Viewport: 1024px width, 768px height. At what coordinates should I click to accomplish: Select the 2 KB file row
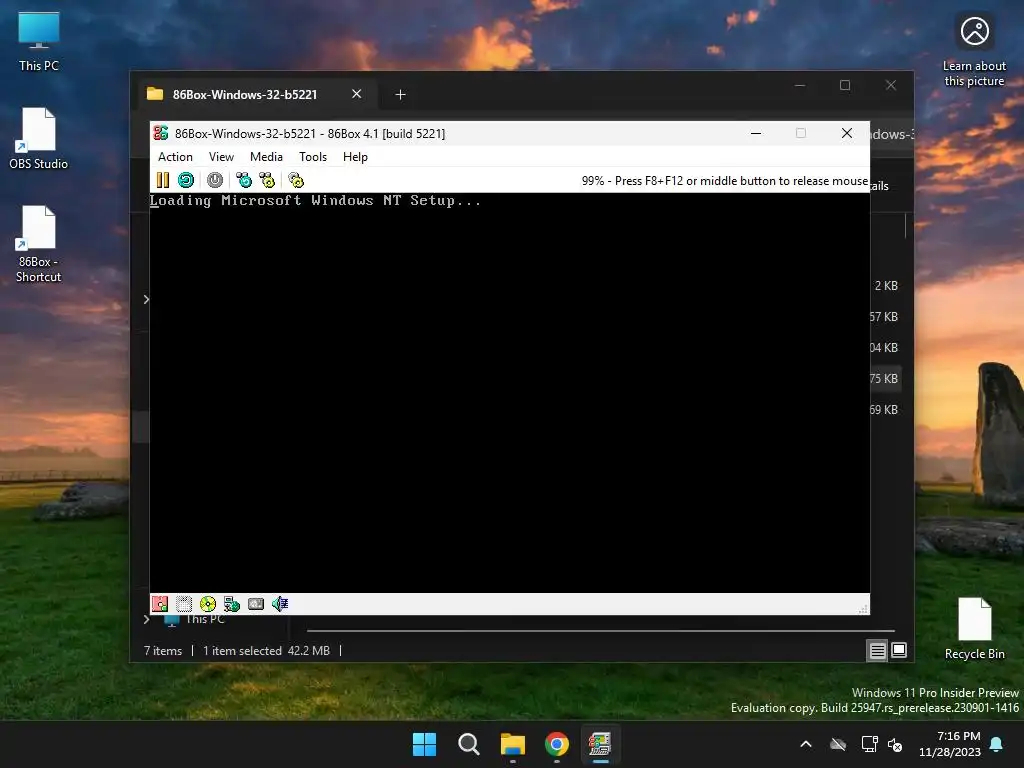[x=886, y=285]
